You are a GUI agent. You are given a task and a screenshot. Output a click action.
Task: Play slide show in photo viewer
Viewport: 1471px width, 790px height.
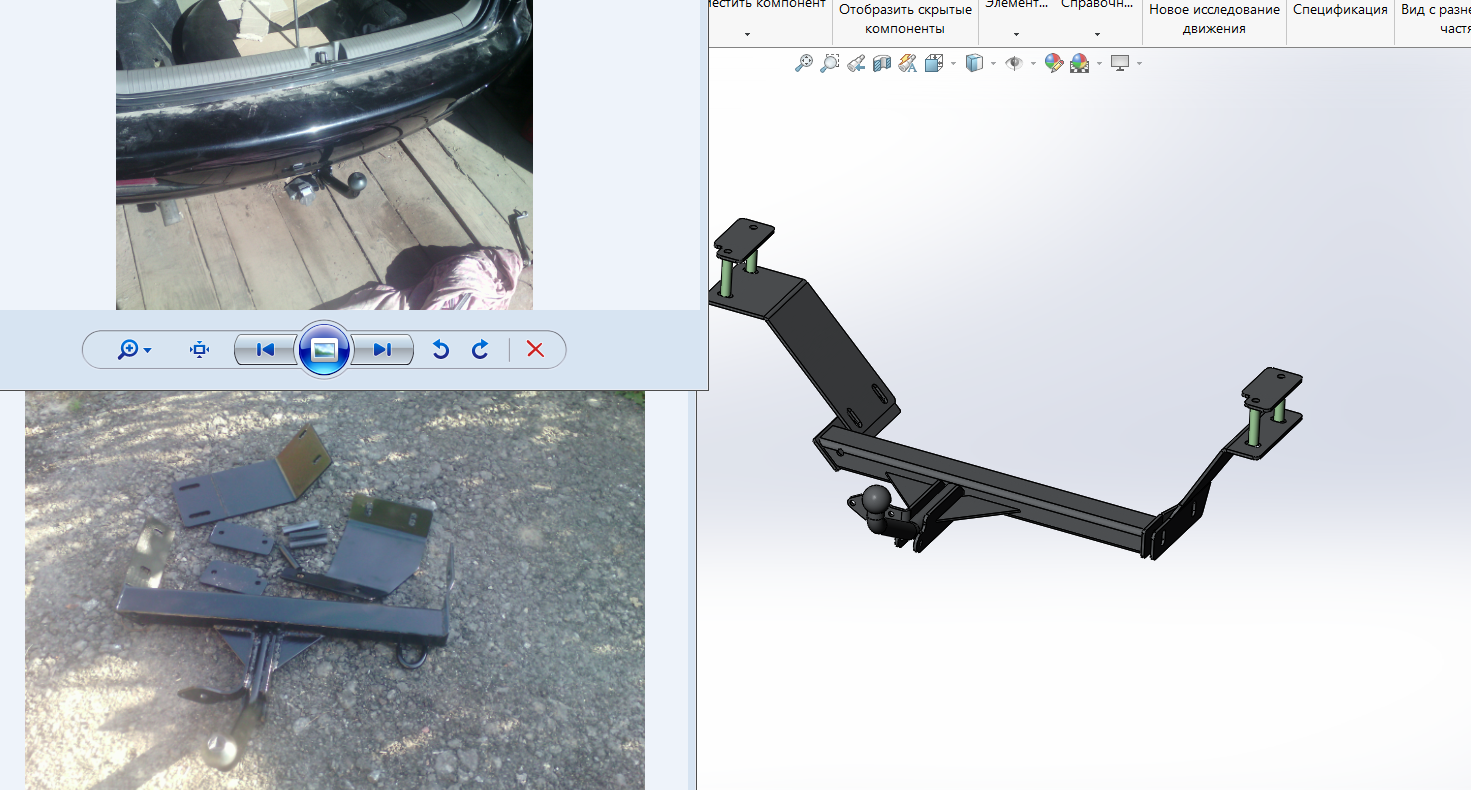tap(324, 350)
